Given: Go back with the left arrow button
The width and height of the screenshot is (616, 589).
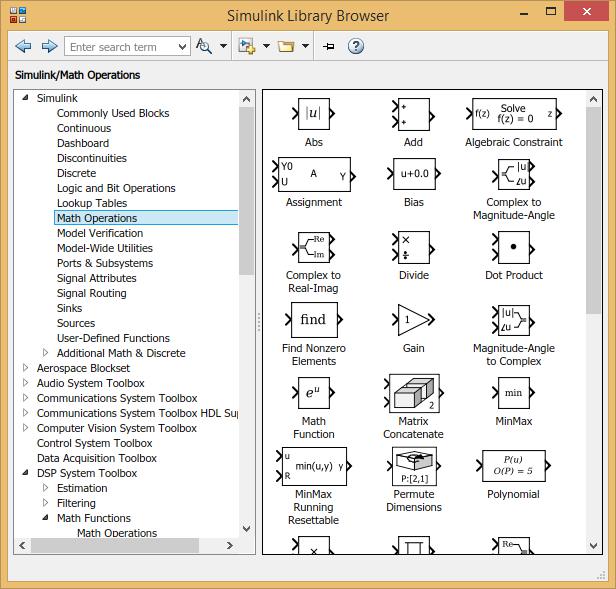Looking at the screenshot, I should pyautogui.click(x=23, y=46).
